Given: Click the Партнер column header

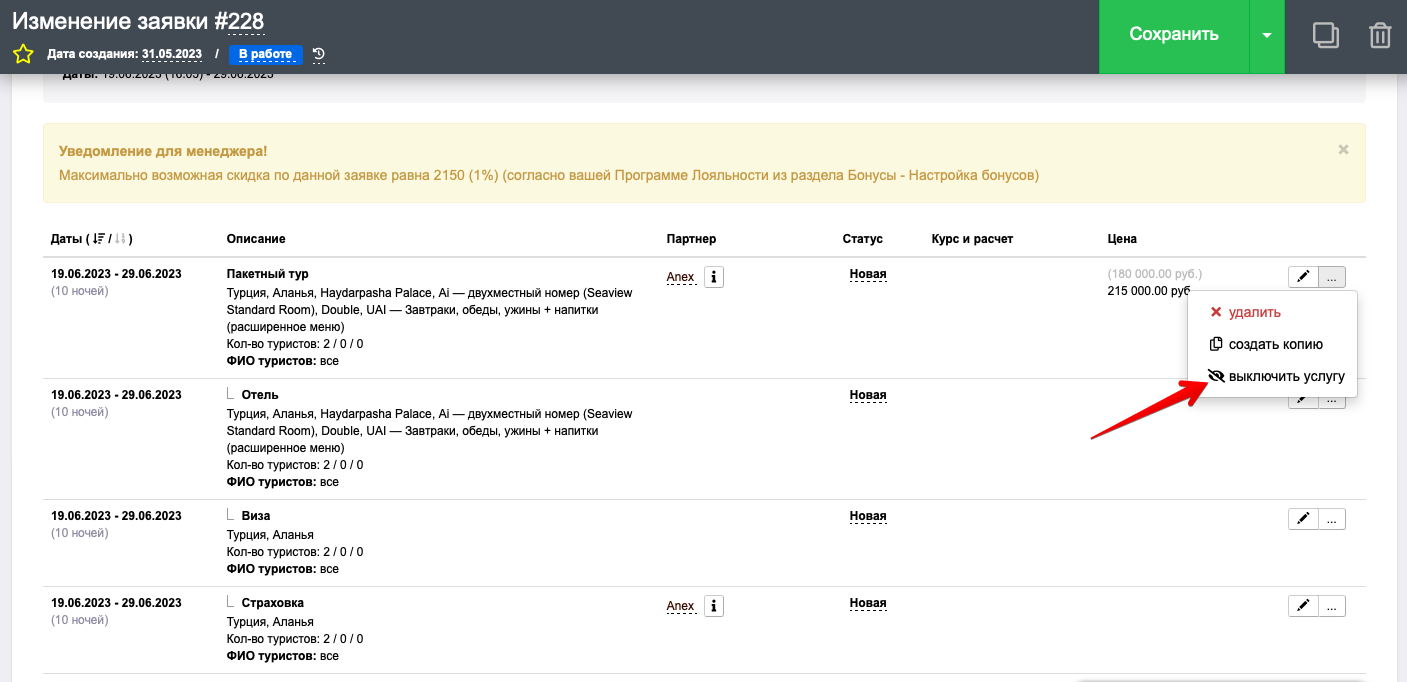Looking at the screenshot, I should tap(691, 239).
